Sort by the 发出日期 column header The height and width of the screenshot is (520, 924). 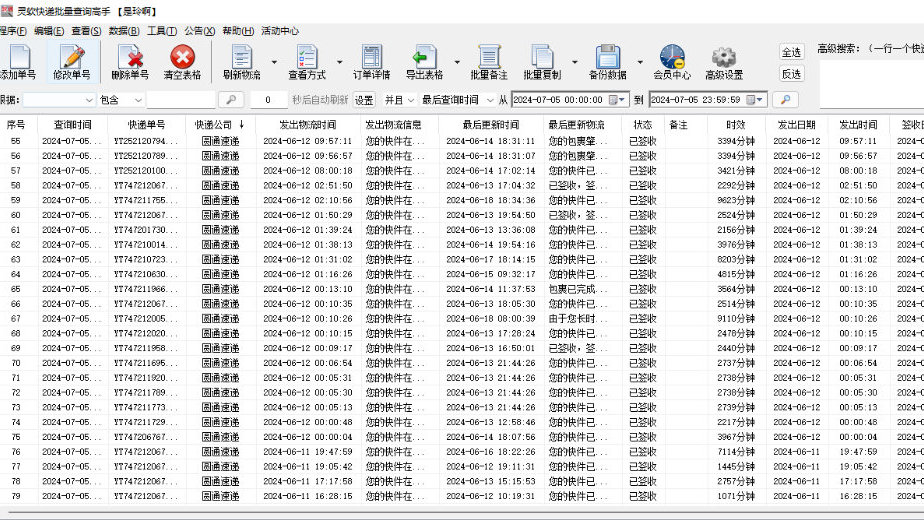point(797,125)
